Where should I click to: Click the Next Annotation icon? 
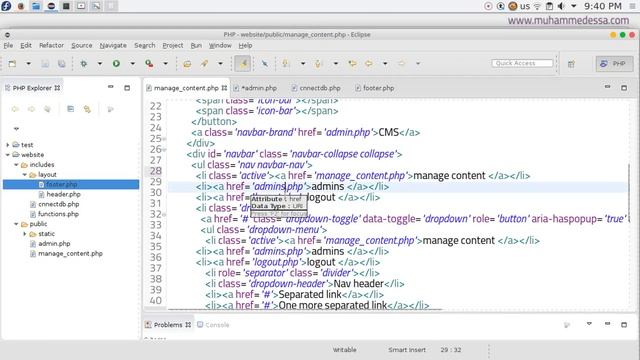point(286,64)
